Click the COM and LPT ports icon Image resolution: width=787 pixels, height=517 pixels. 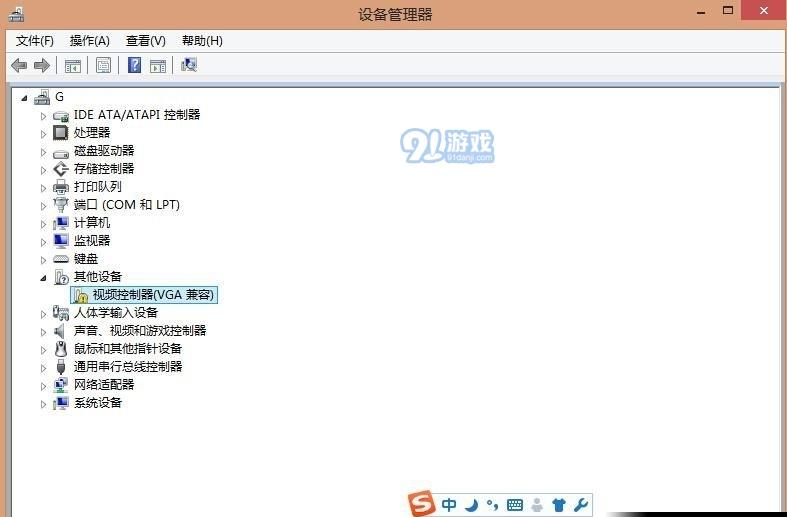61,205
